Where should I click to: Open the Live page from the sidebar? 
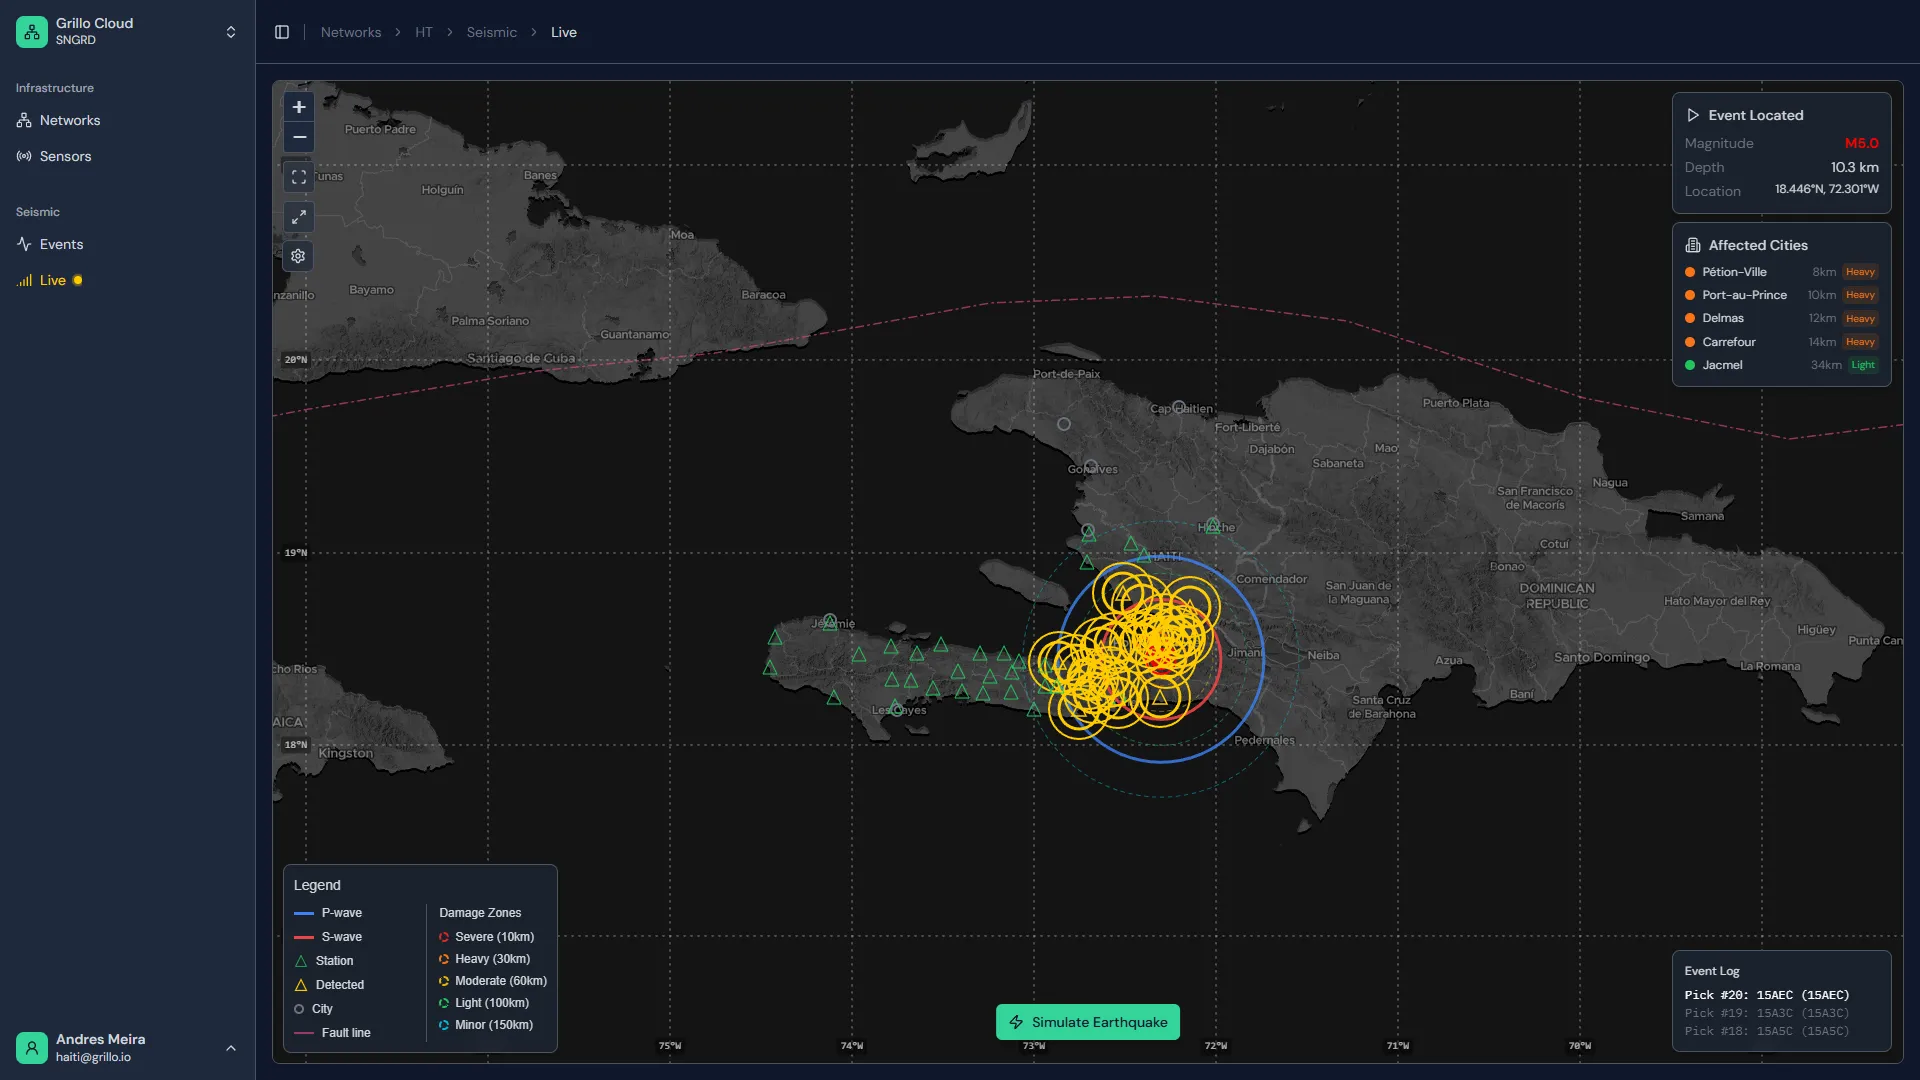click(54, 280)
